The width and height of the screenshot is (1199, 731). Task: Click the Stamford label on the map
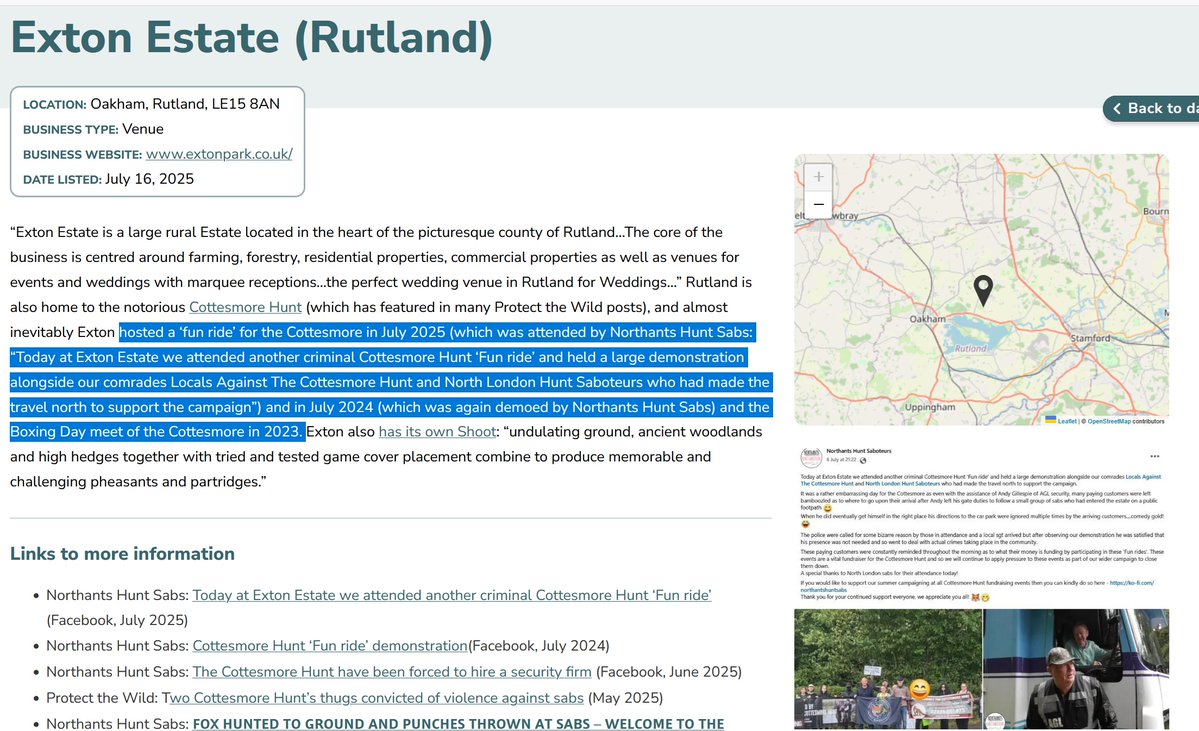1090,338
